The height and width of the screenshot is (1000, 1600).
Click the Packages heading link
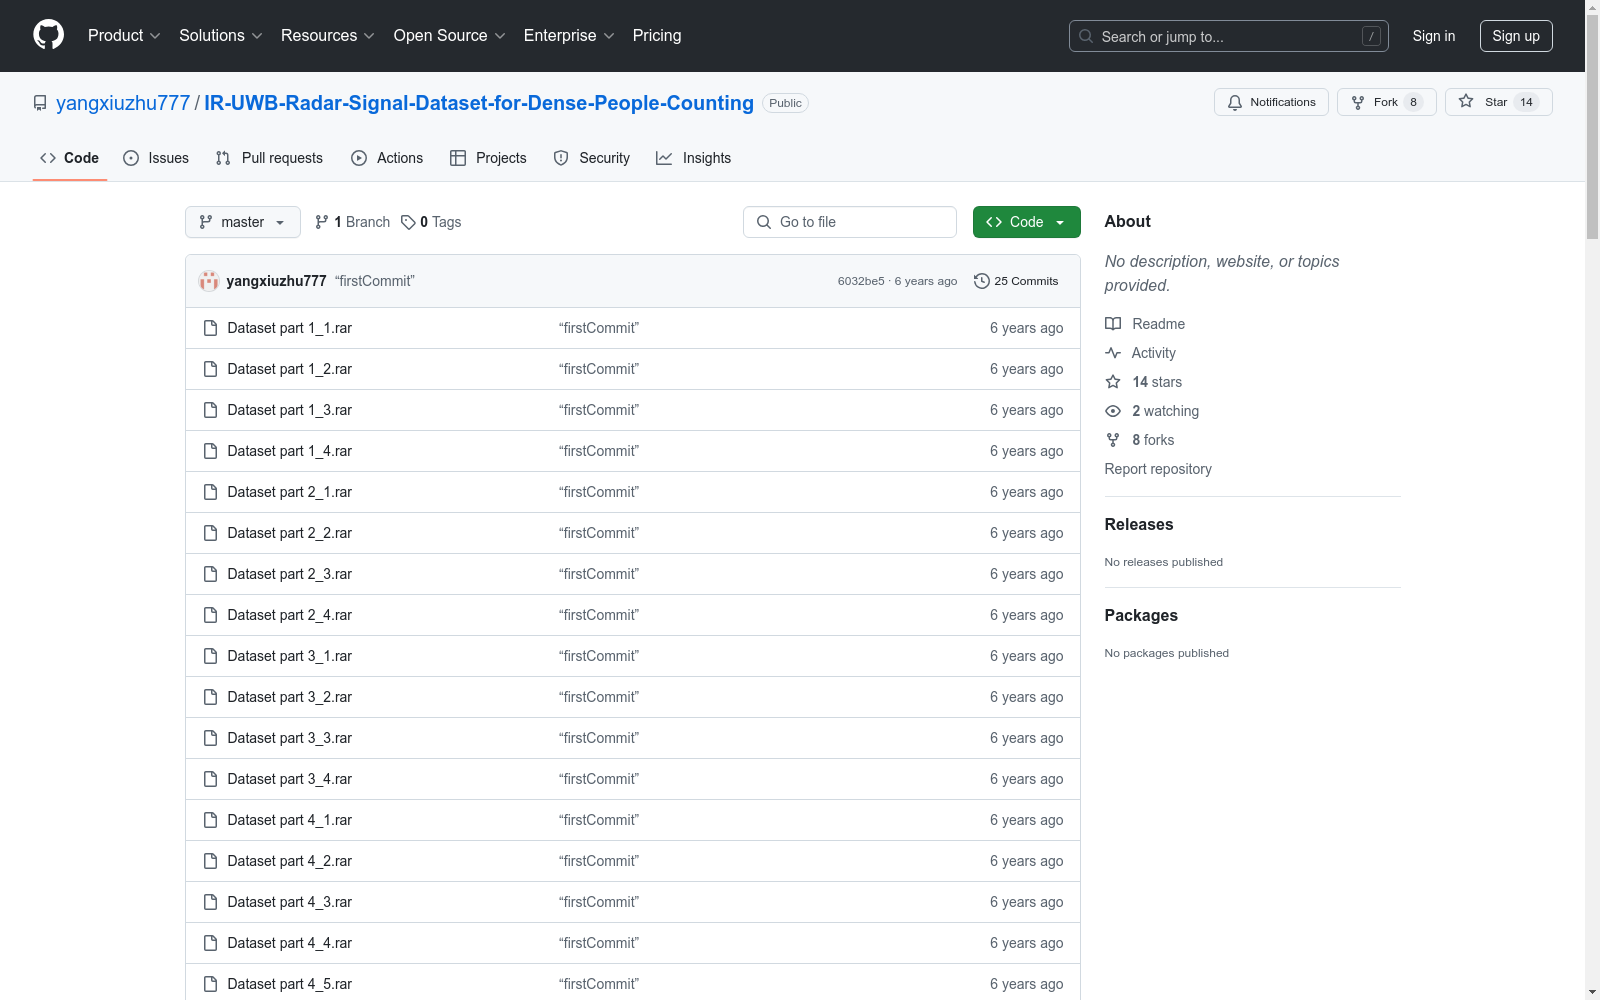1141,616
